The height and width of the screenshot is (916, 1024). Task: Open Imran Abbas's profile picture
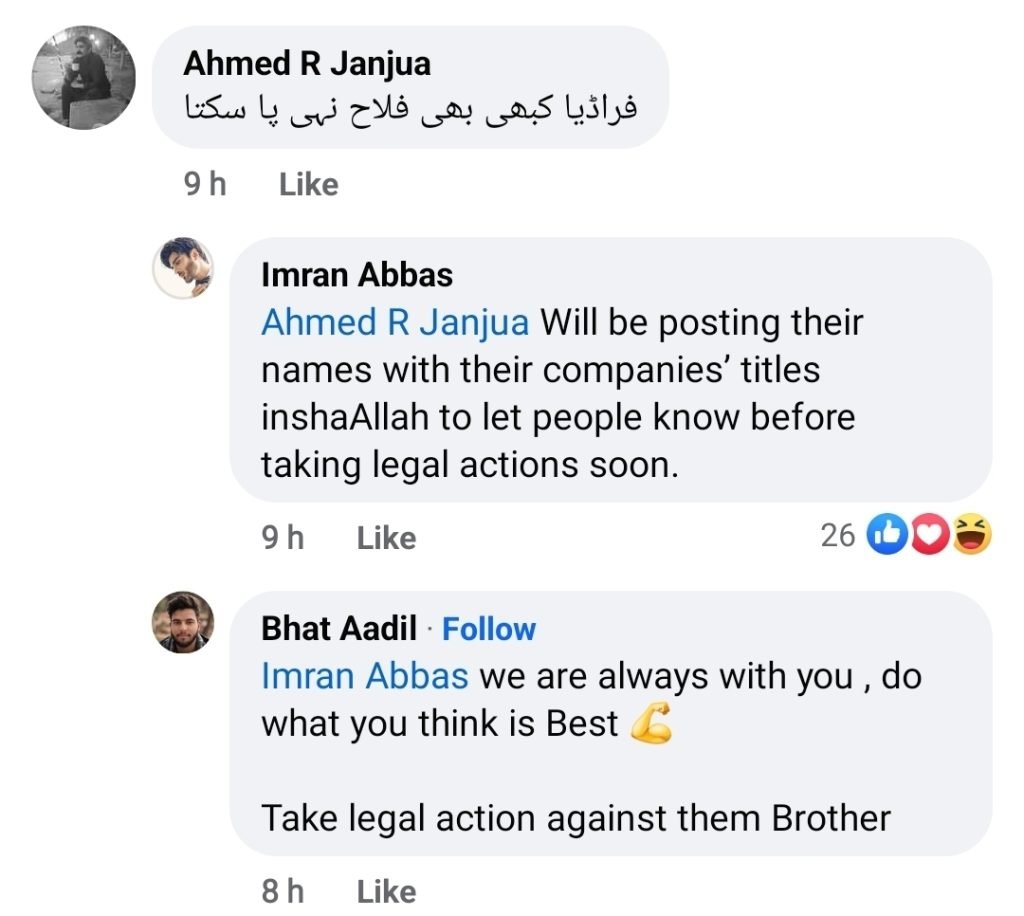pos(182,268)
